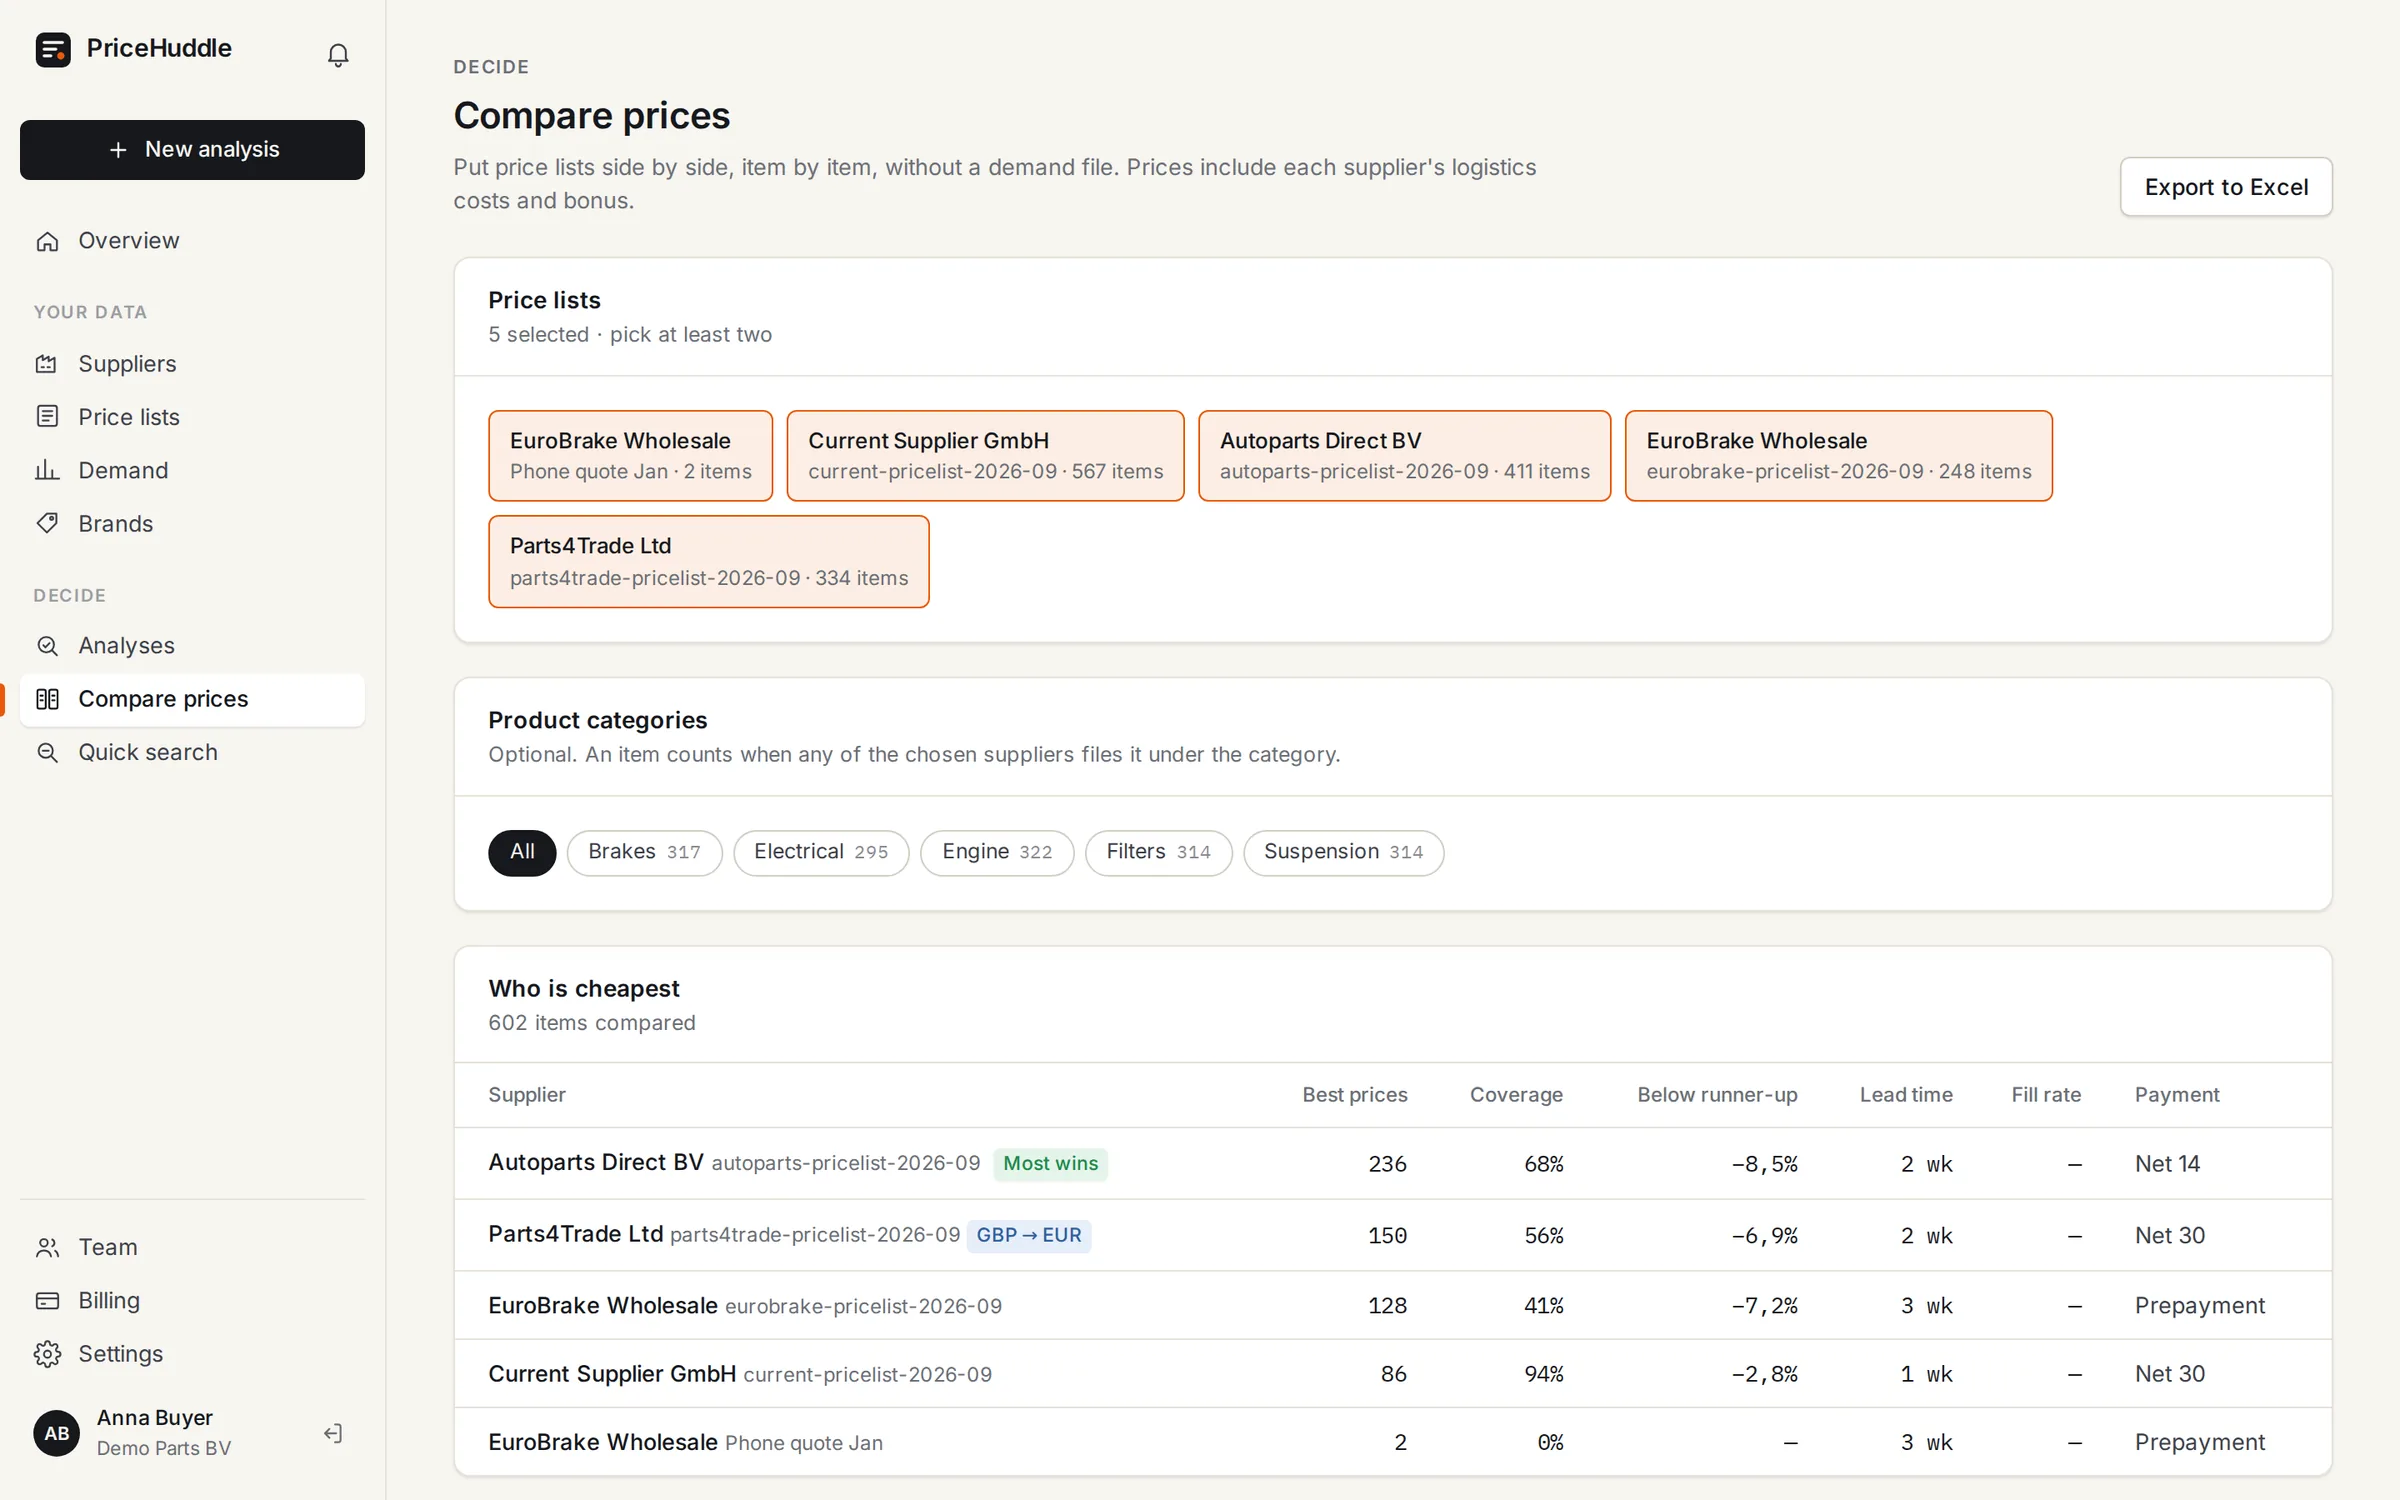Open Quick search
Screen dimensions: 2400x1500
(x=192, y=752)
